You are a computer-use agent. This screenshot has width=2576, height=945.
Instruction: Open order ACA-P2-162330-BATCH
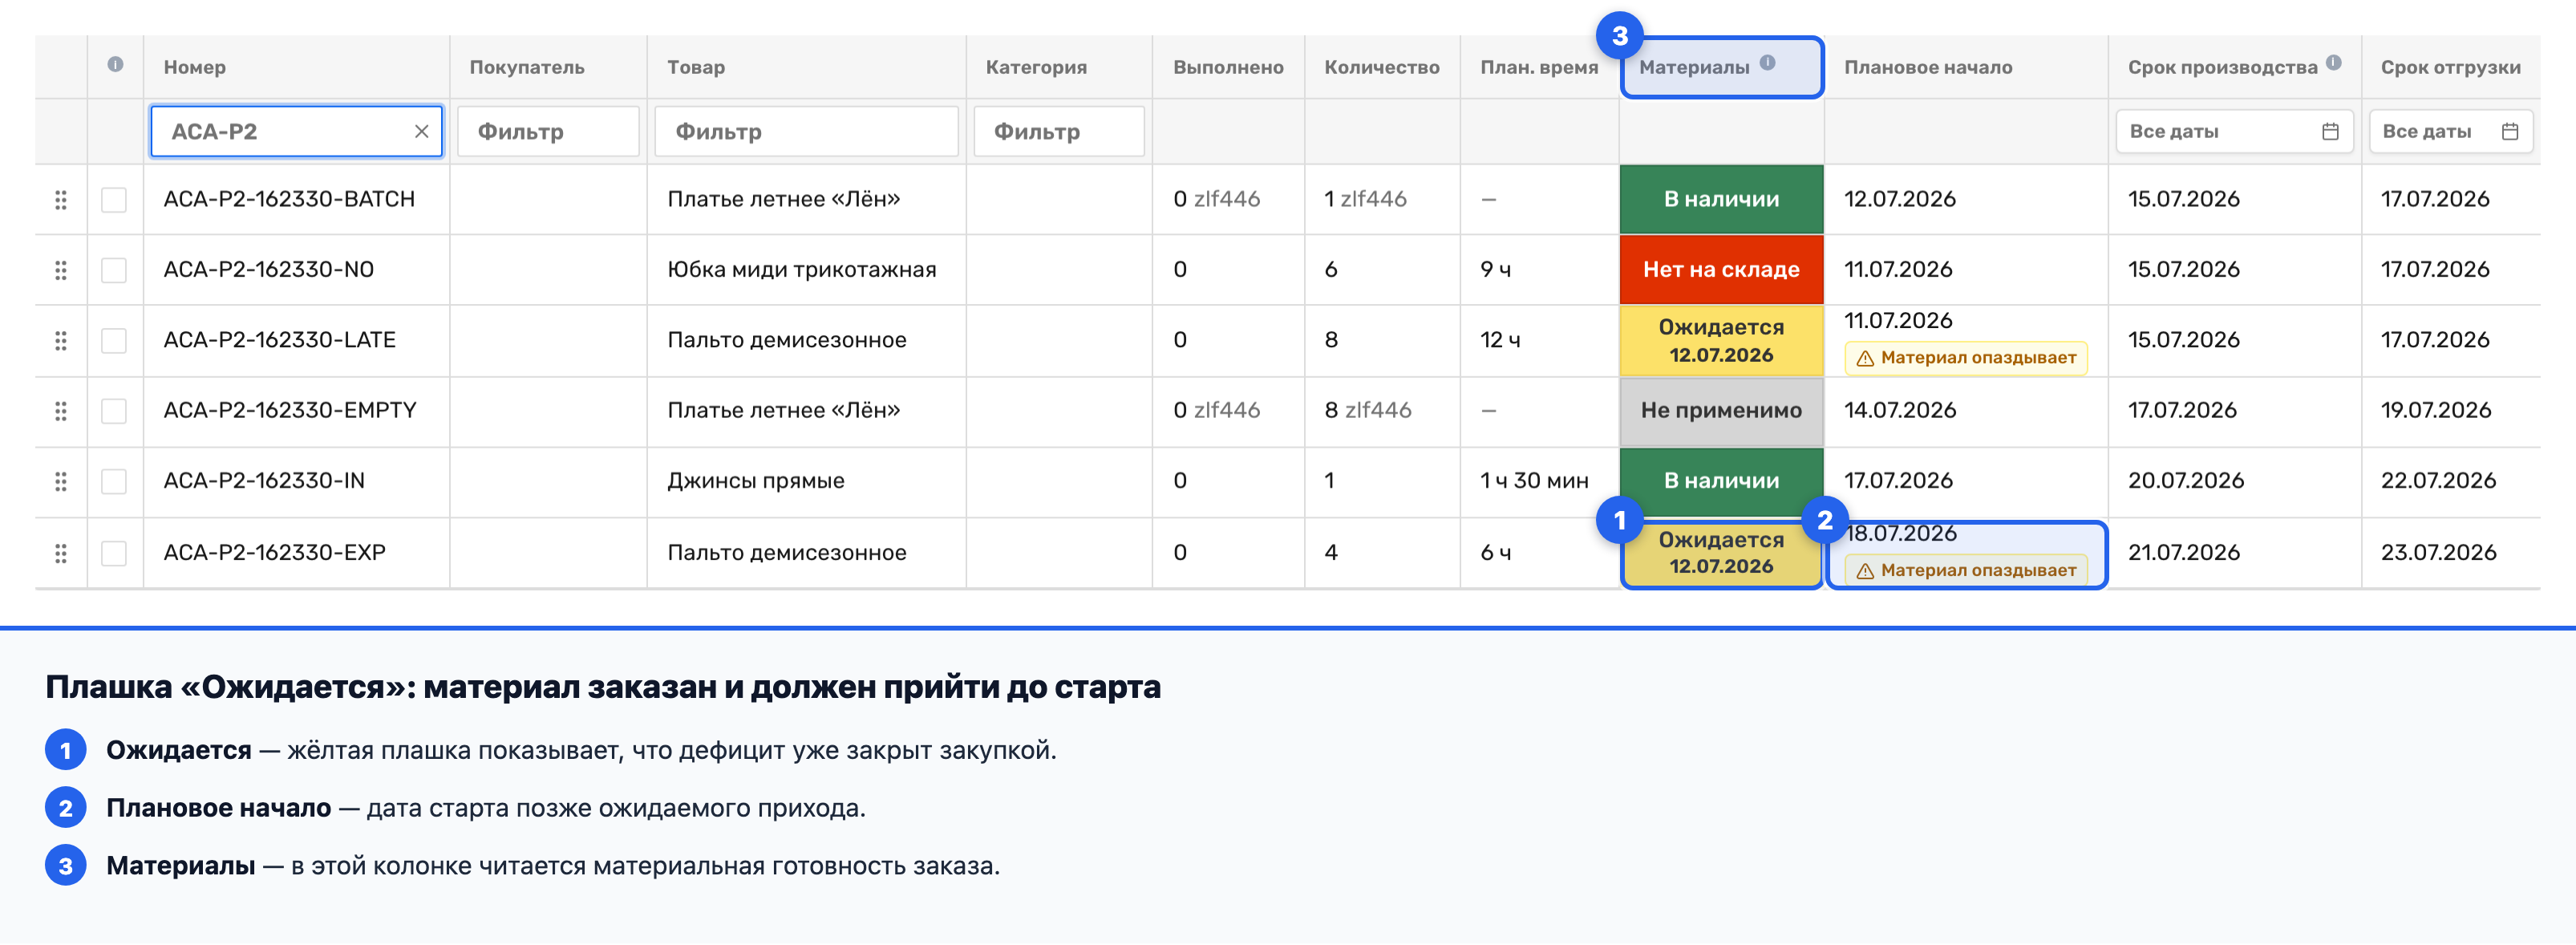pos(289,199)
